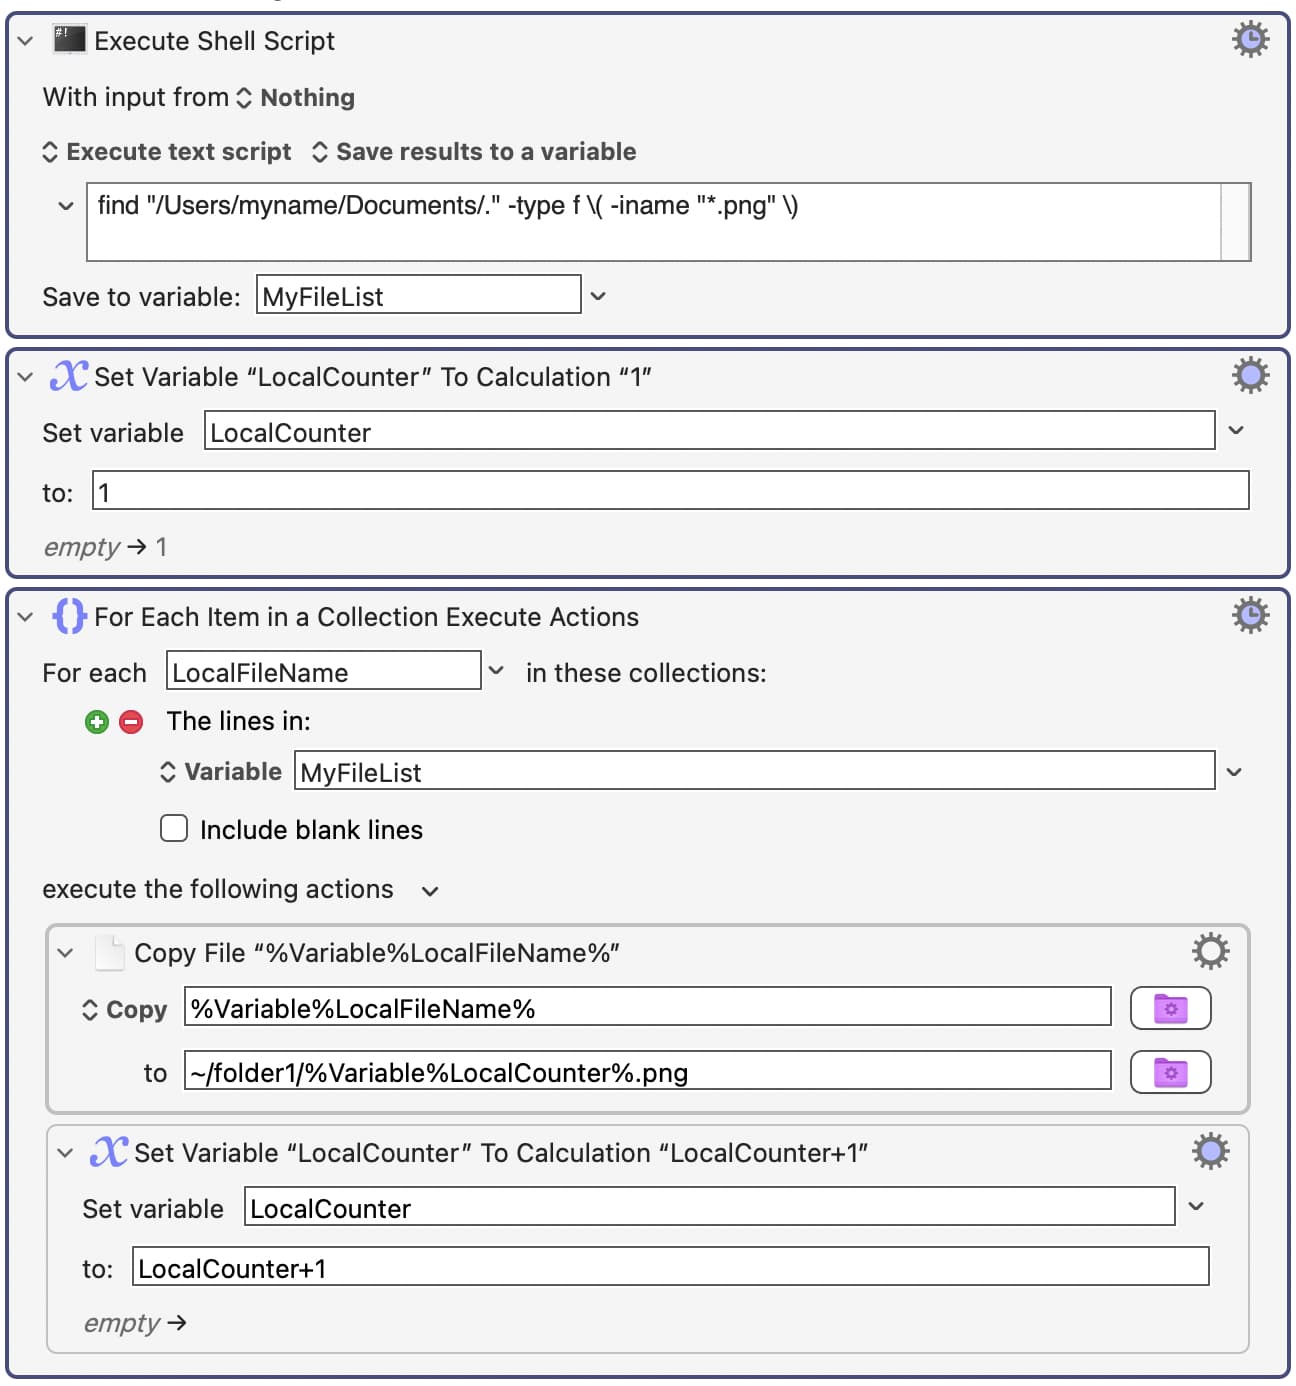Choose source file with Copy folder button
This screenshot has height=1386, width=1296.
coord(1170,1008)
